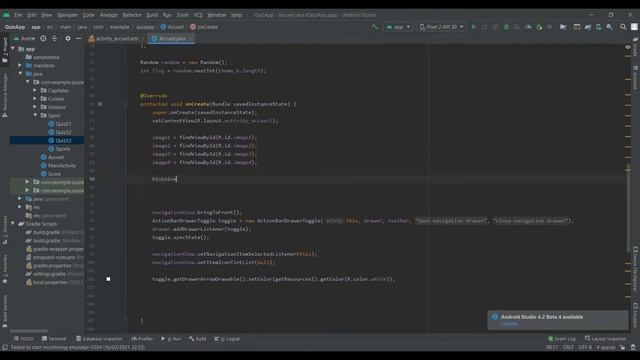Place cursor on the histoire code line
The width and height of the screenshot is (640, 360).
(x=164, y=179)
